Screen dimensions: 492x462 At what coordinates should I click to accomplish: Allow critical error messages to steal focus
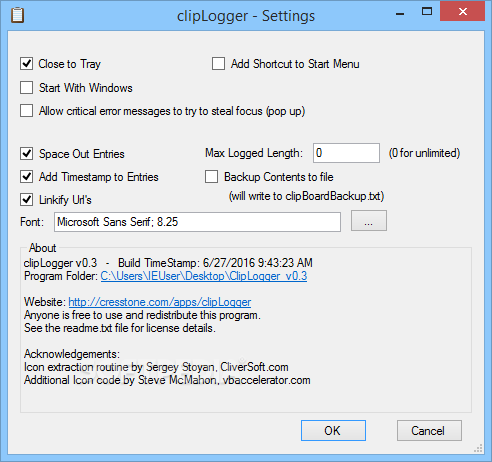(26, 111)
